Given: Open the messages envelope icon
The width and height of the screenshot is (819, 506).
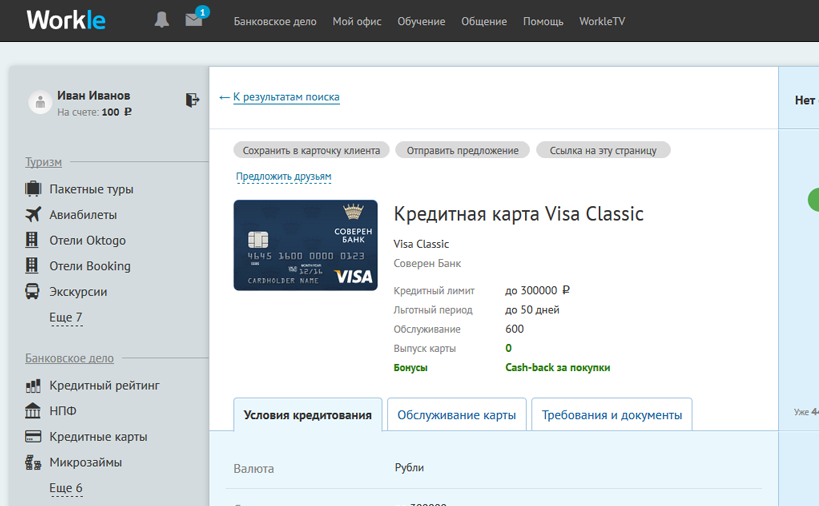Looking at the screenshot, I should point(194,19).
